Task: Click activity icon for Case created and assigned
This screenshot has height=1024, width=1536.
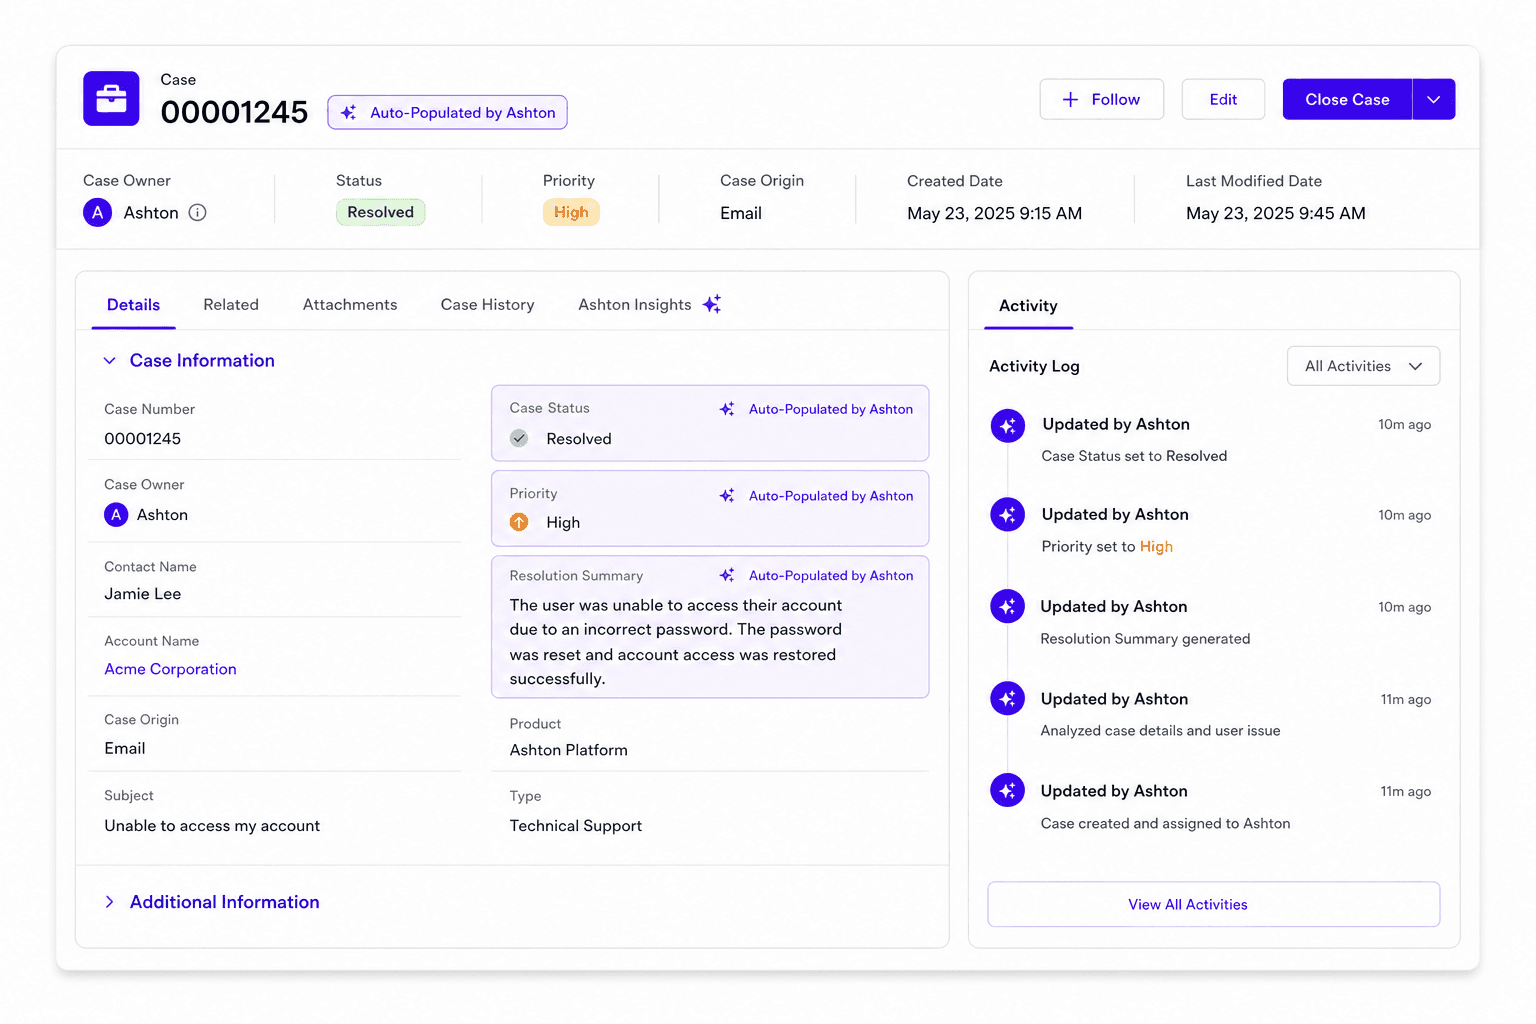Action: [1007, 790]
